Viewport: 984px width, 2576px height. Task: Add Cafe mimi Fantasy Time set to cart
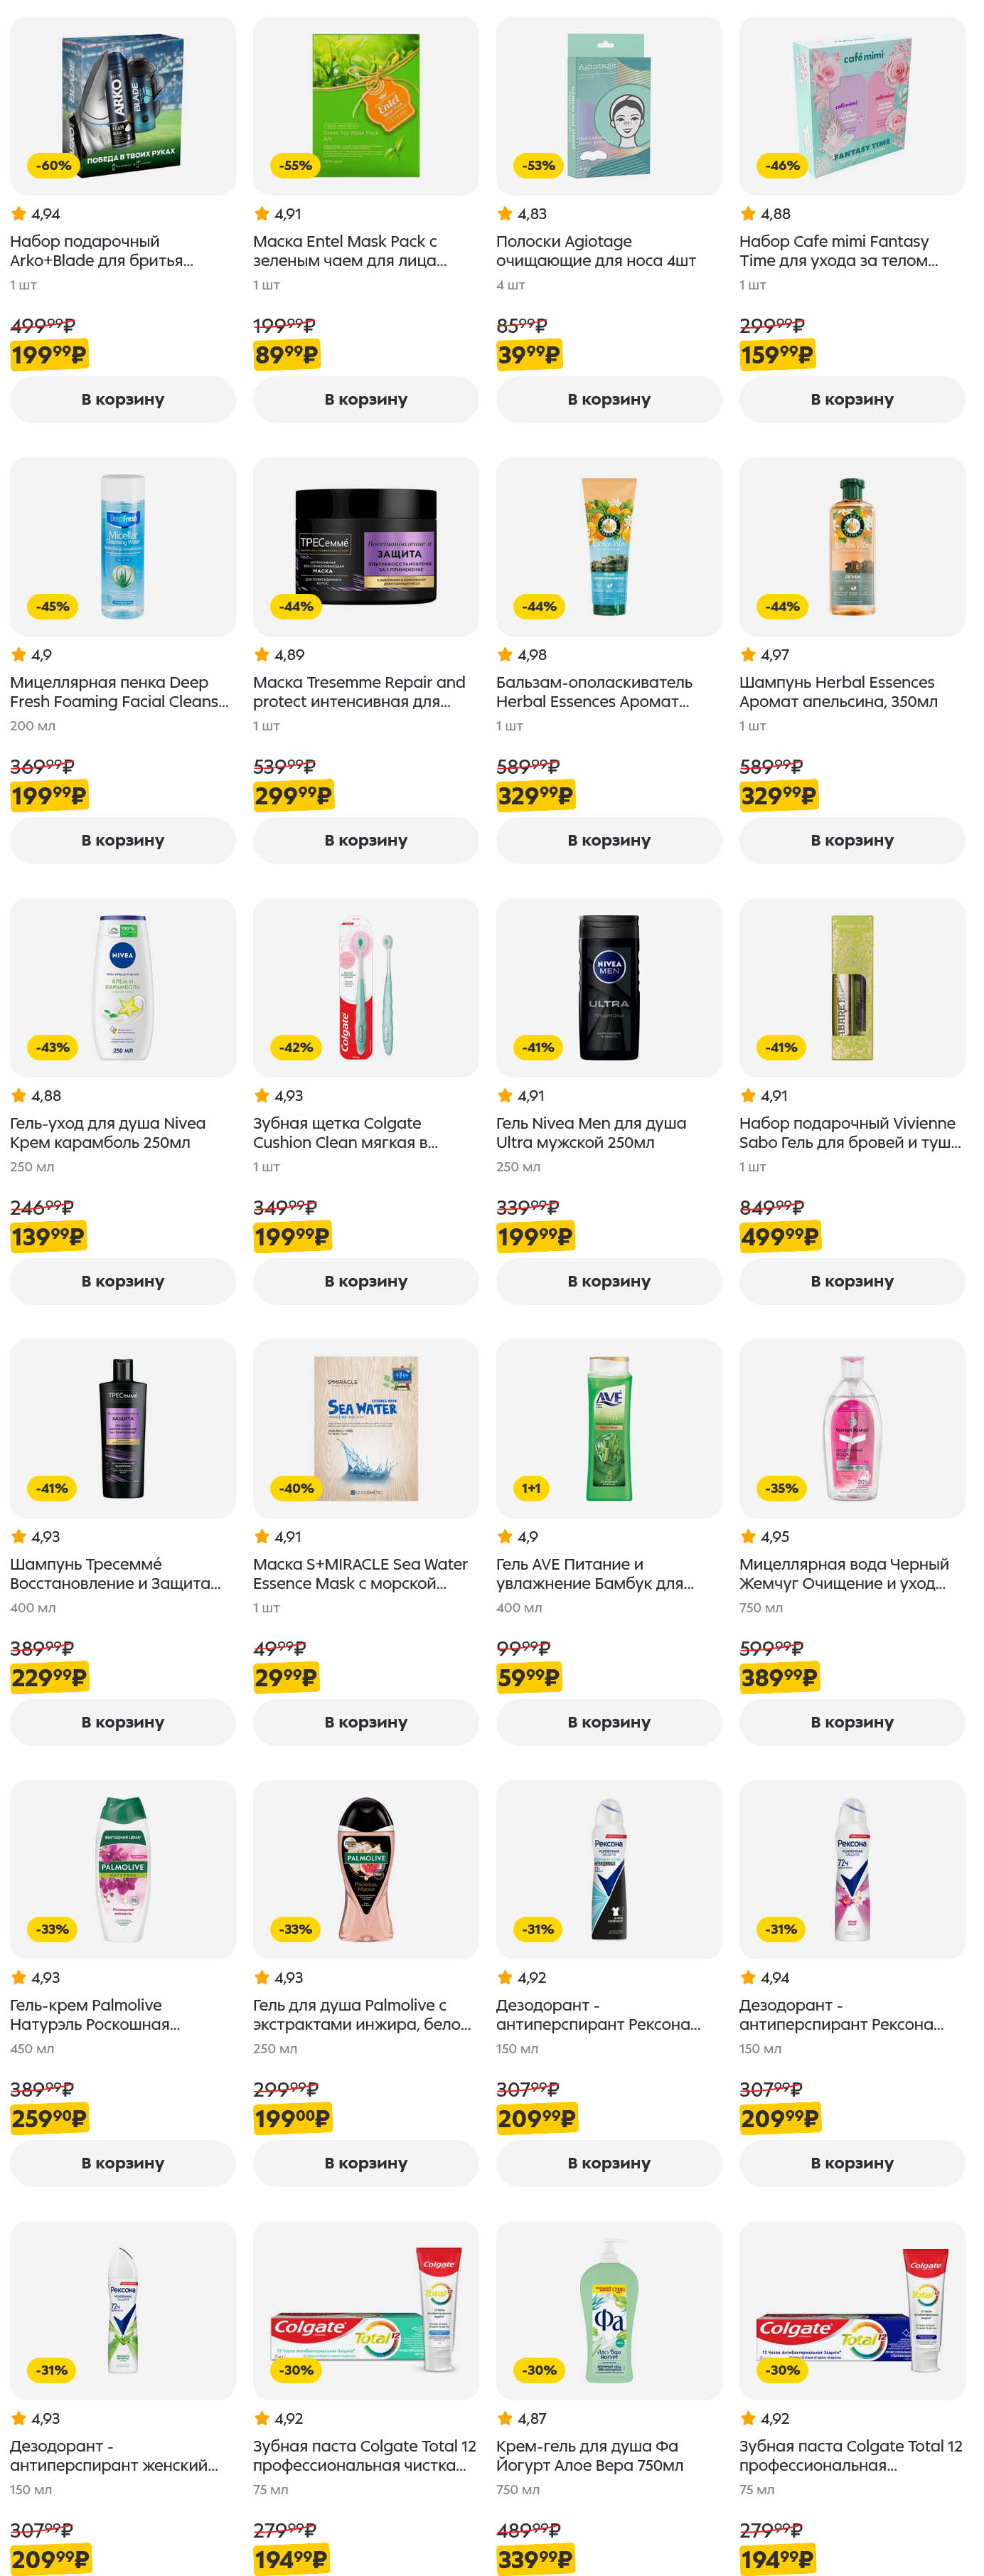852,399
